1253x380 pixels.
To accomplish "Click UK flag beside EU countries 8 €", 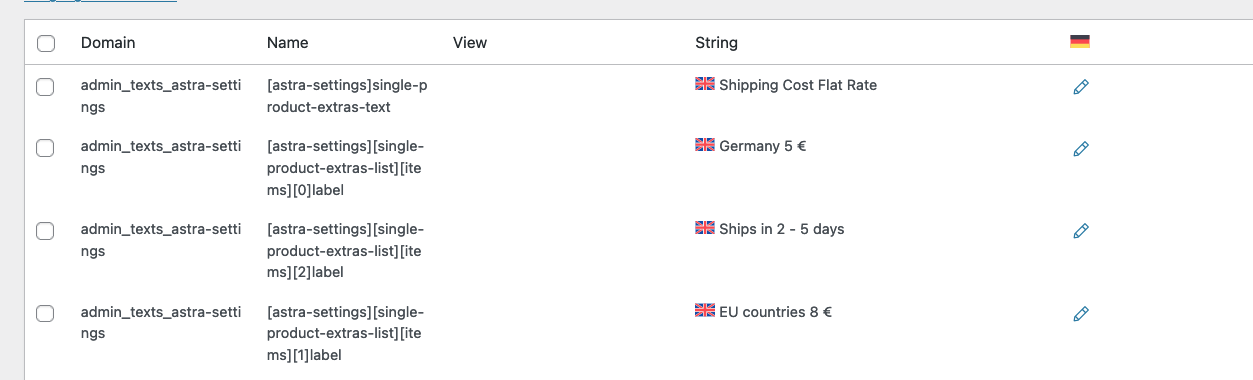I will click(705, 311).
